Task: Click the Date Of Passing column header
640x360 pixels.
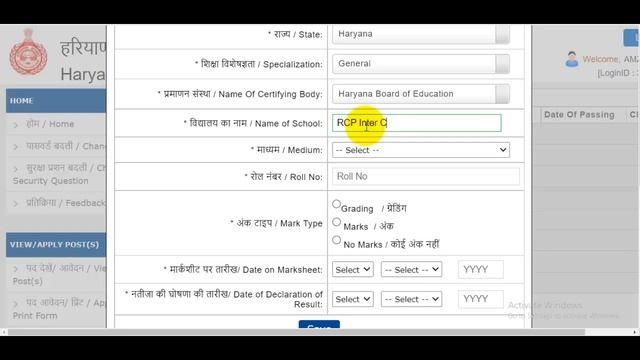Action: point(579,115)
